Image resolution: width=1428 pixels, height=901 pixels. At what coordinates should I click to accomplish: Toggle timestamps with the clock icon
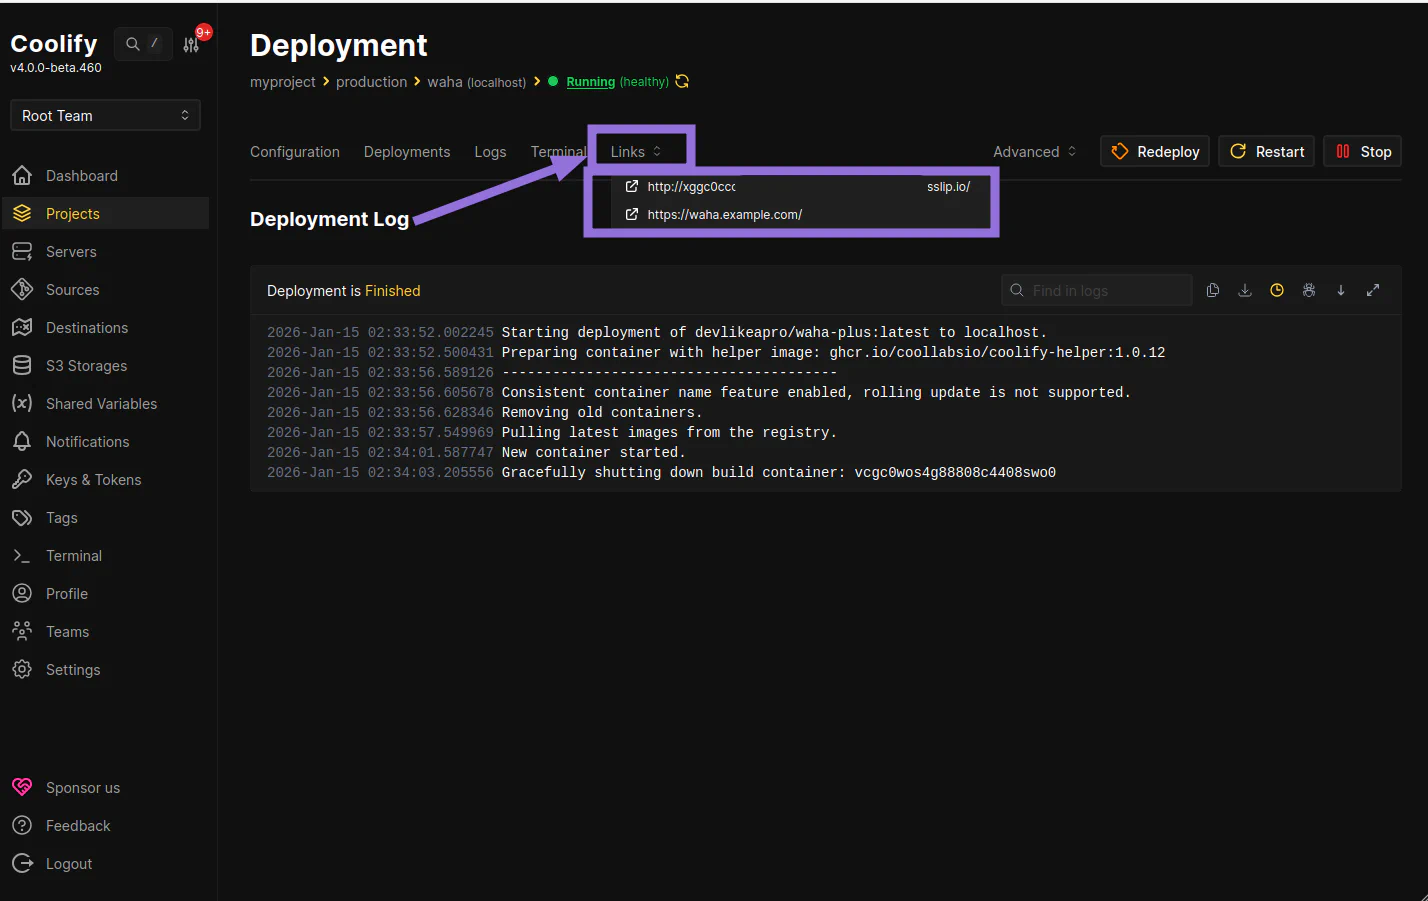point(1277,290)
